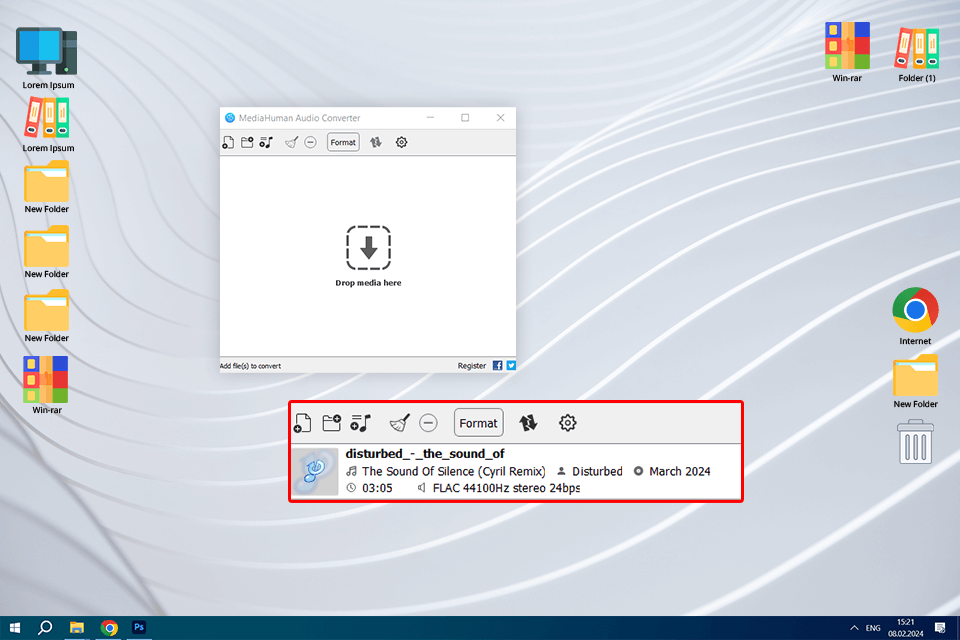Open the Twitter icon in status bar
This screenshot has width=960, height=640.
coord(511,366)
